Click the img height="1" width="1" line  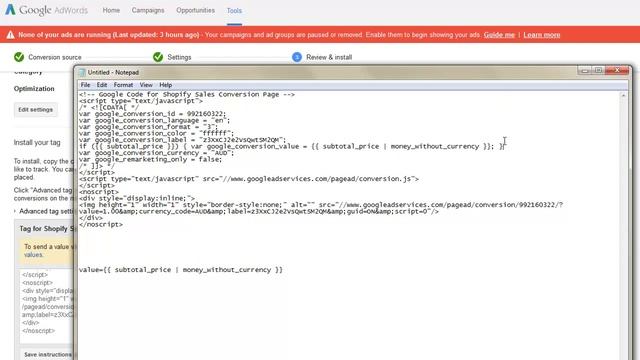click(x=320, y=205)
